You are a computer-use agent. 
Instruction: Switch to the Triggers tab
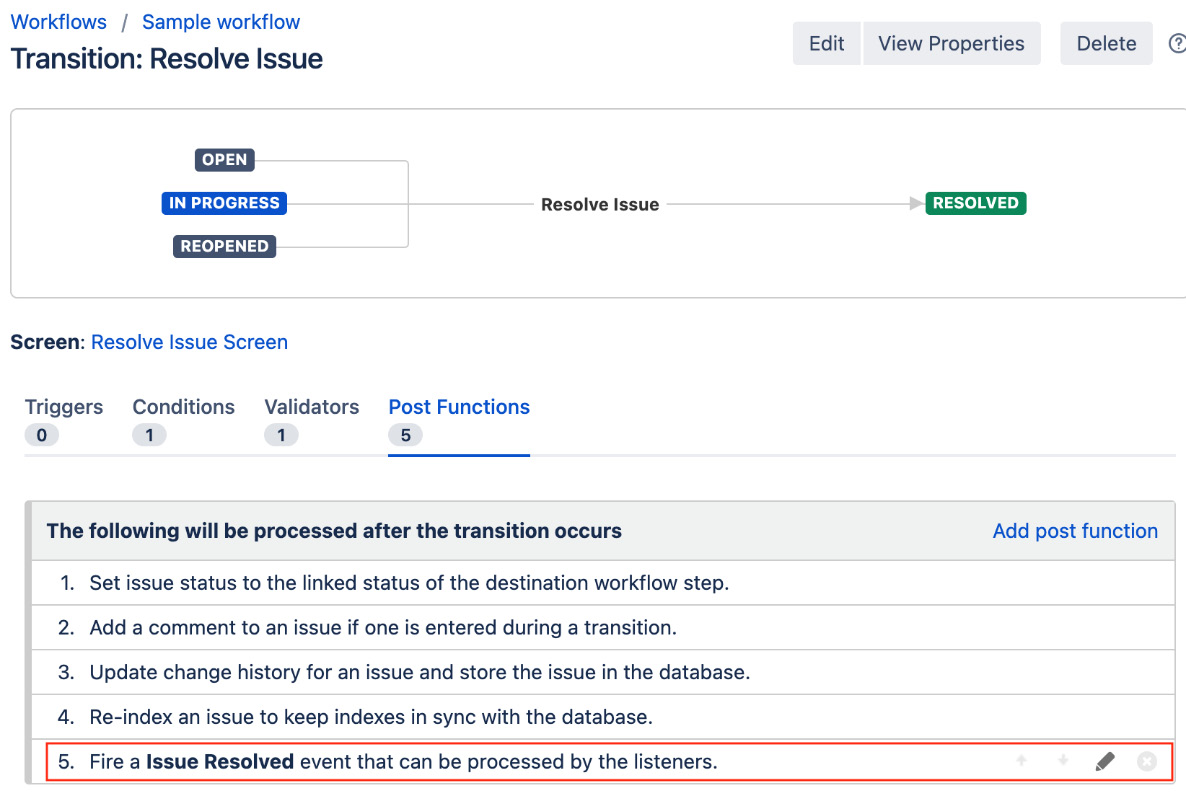63,407
